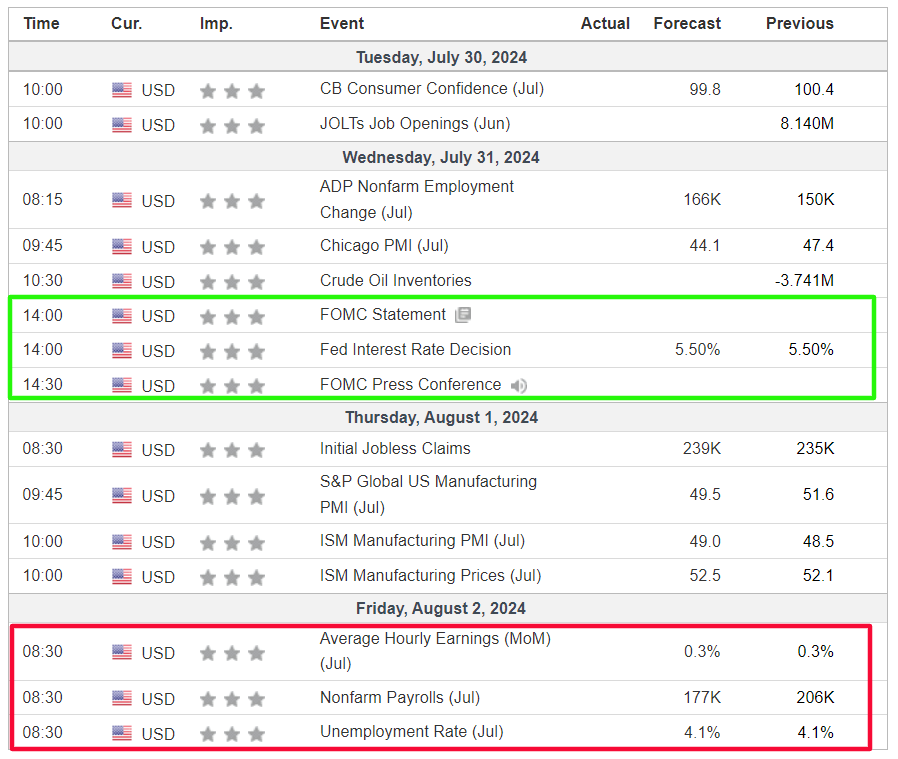The height and width of the screenshot is (759, 898).
Task: Click the Time column header
Action: point(42,23)
